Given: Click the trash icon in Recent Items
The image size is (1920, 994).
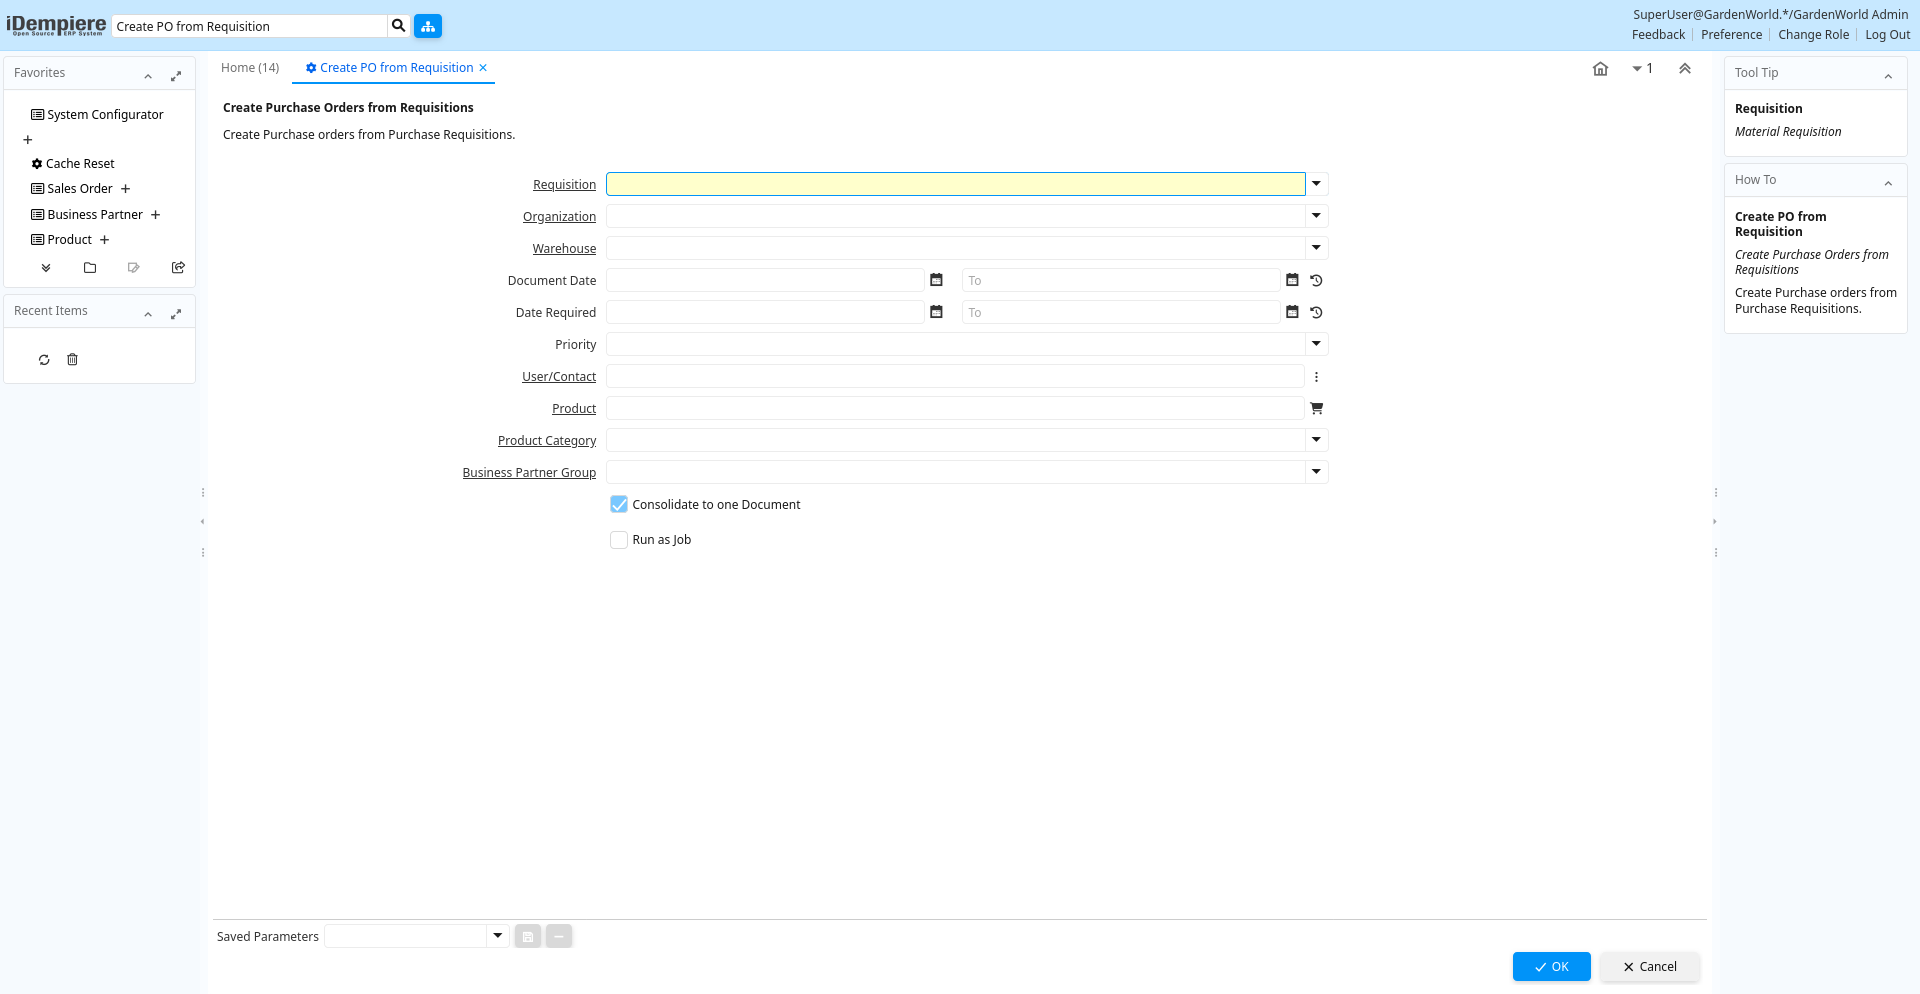Looking at the screenshot, I should tap(72, 359).
